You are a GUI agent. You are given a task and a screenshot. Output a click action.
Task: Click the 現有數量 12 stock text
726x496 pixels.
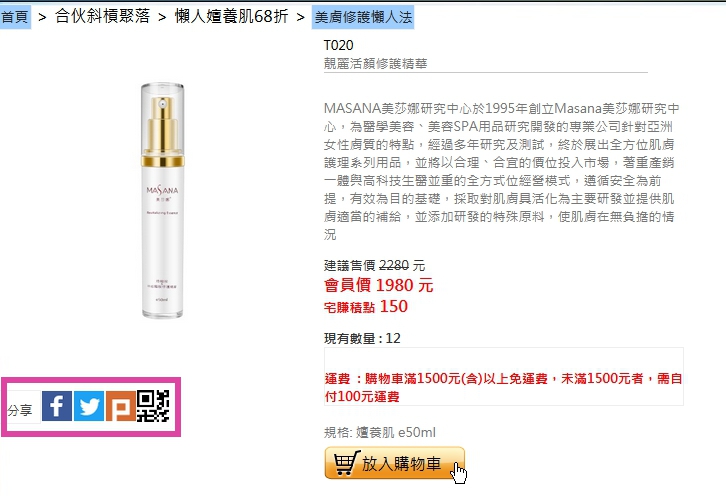[x=362, y=339]
